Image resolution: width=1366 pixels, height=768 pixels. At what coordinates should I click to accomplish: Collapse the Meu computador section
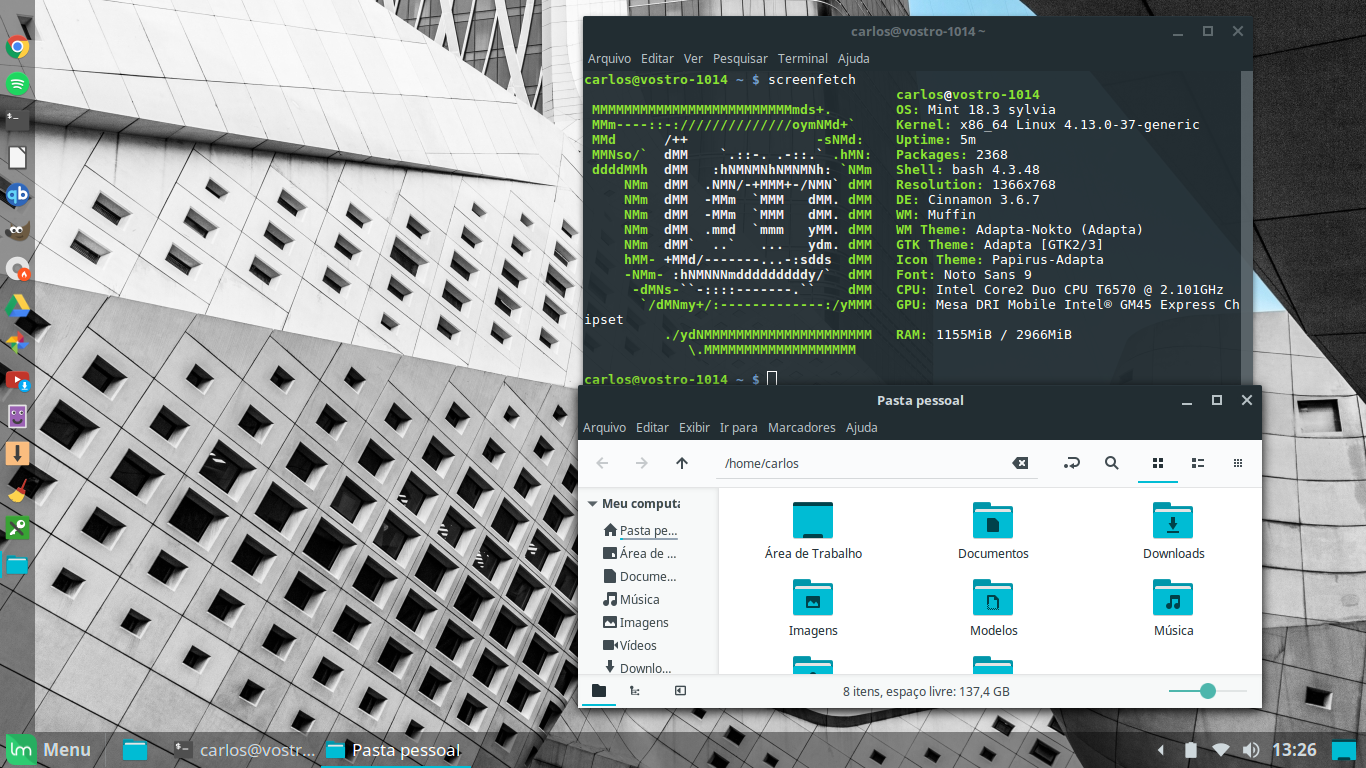tap(593, 504)
